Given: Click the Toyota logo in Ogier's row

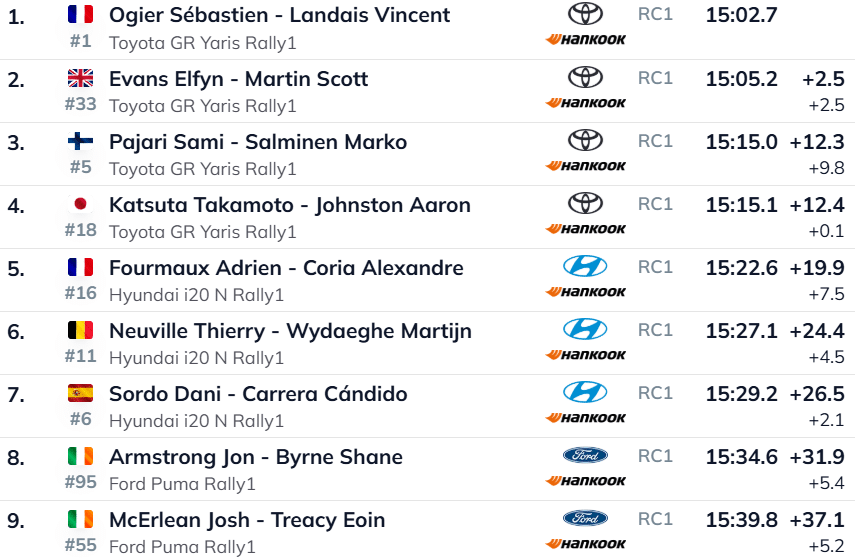Looking at the screenshot, I should [x=585, y=14].
